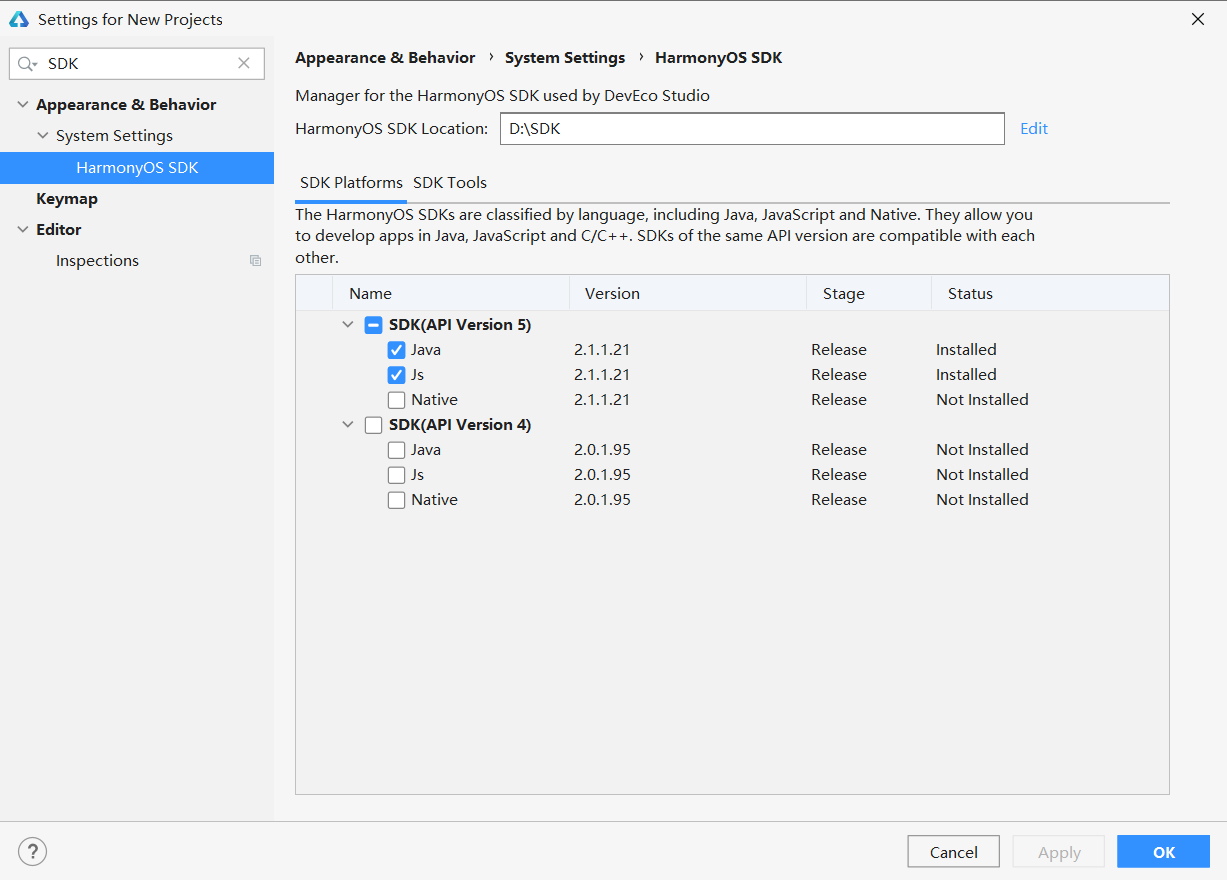
Task: Check Native under API Version 5
Action: 397,400
